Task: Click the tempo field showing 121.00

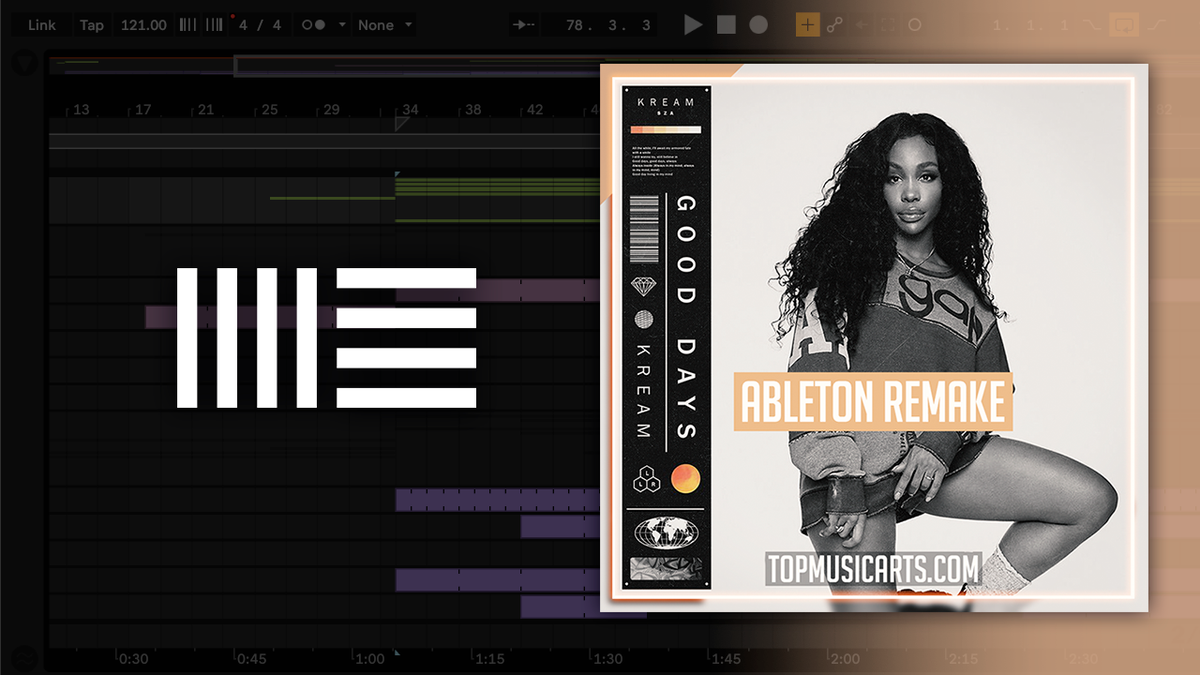Action: [143, 25]
